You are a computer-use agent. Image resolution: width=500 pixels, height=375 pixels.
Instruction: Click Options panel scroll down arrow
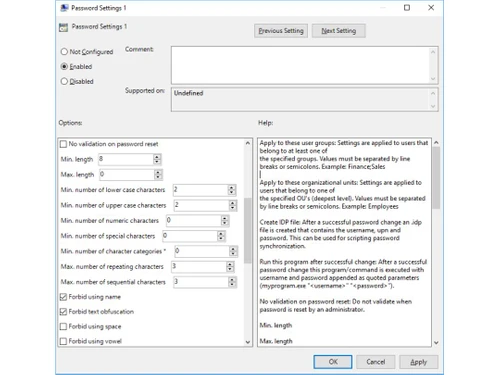[x=248, y=342]
